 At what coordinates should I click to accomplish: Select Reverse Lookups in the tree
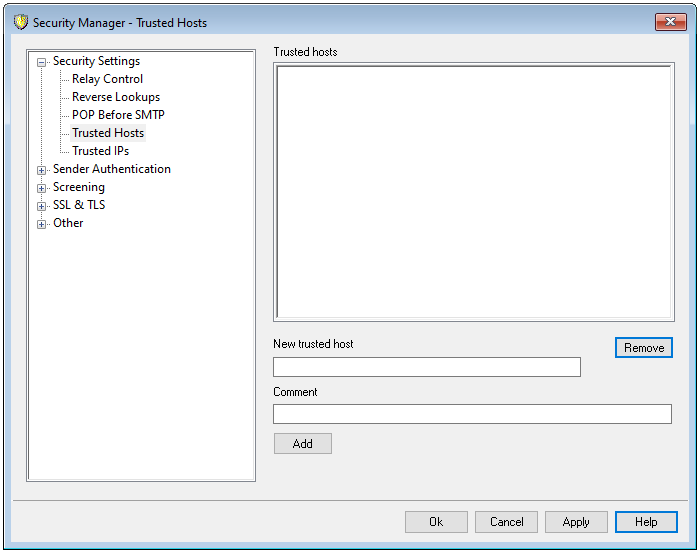[x=115, y=97]
